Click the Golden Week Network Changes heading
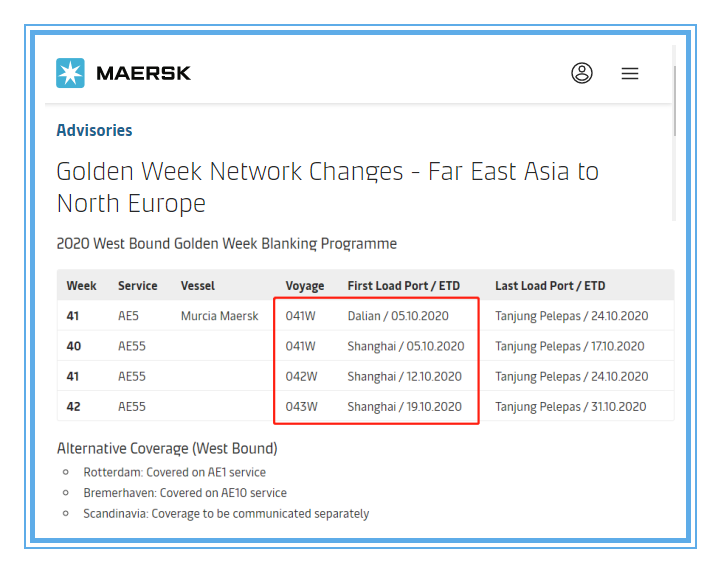Screen dimensions: 721x573 point(327,187)
